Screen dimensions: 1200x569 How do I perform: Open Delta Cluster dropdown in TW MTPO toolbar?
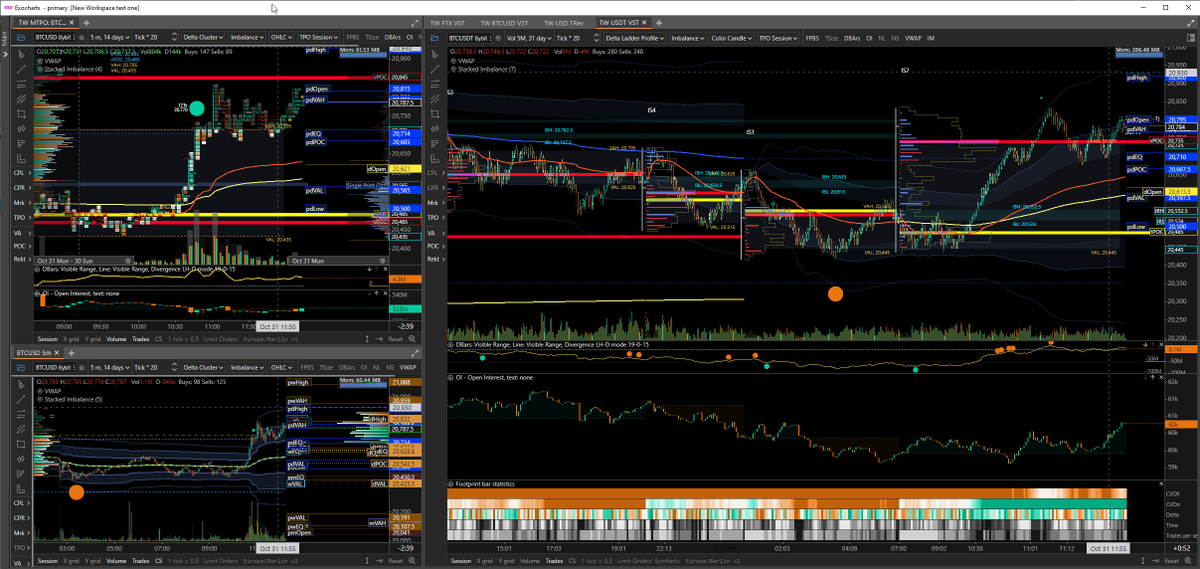[204, 37]
